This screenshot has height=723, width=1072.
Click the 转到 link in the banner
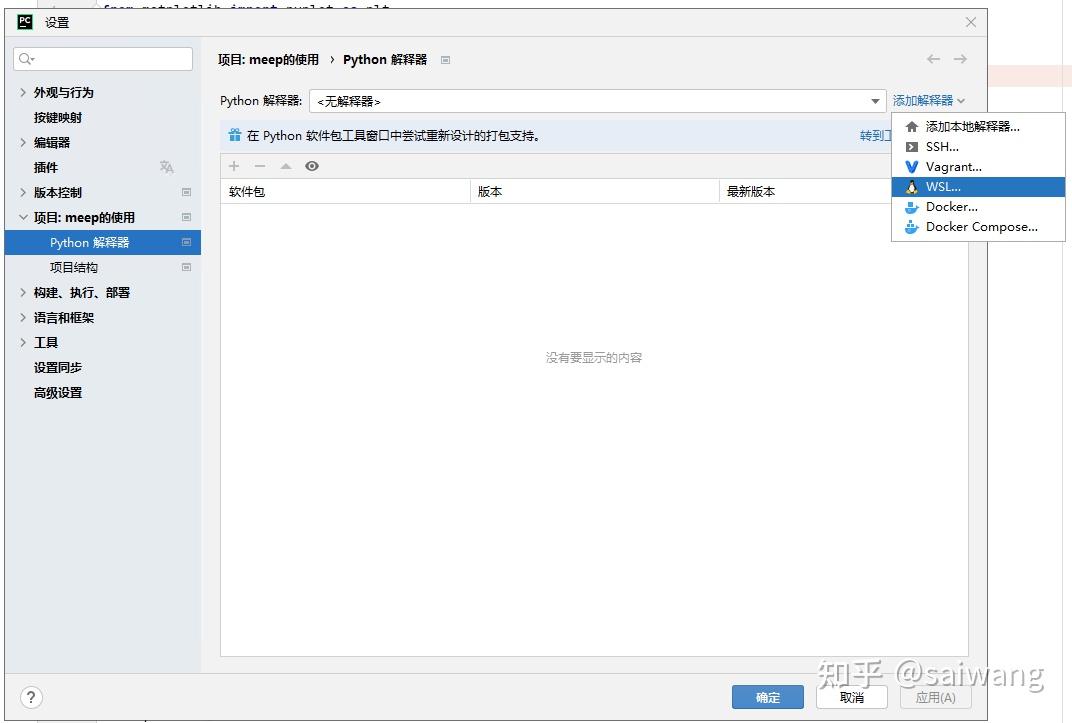[875, 135]
